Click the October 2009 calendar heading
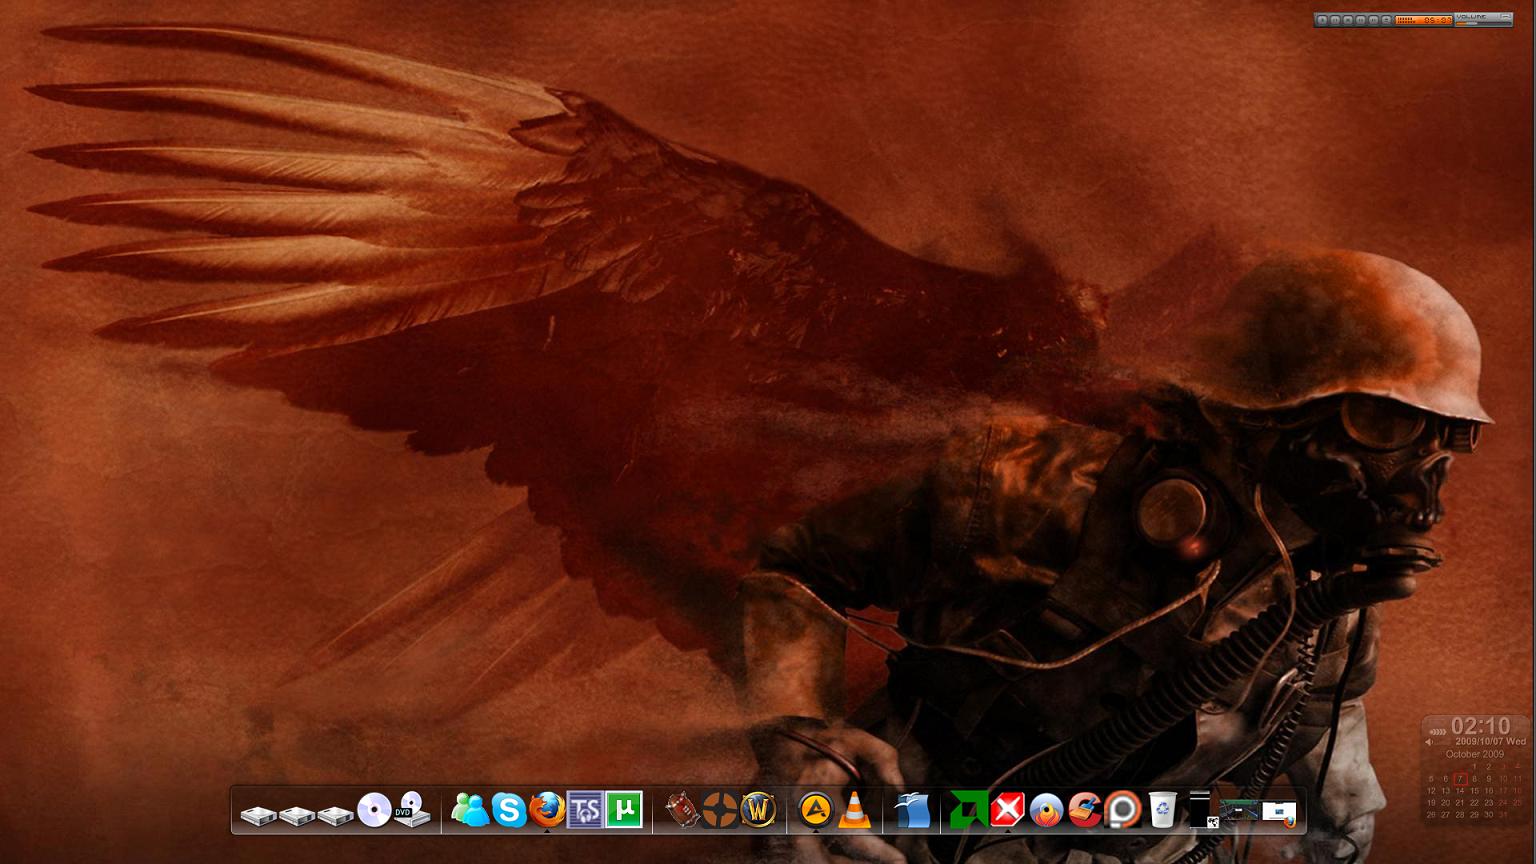 1475,754
